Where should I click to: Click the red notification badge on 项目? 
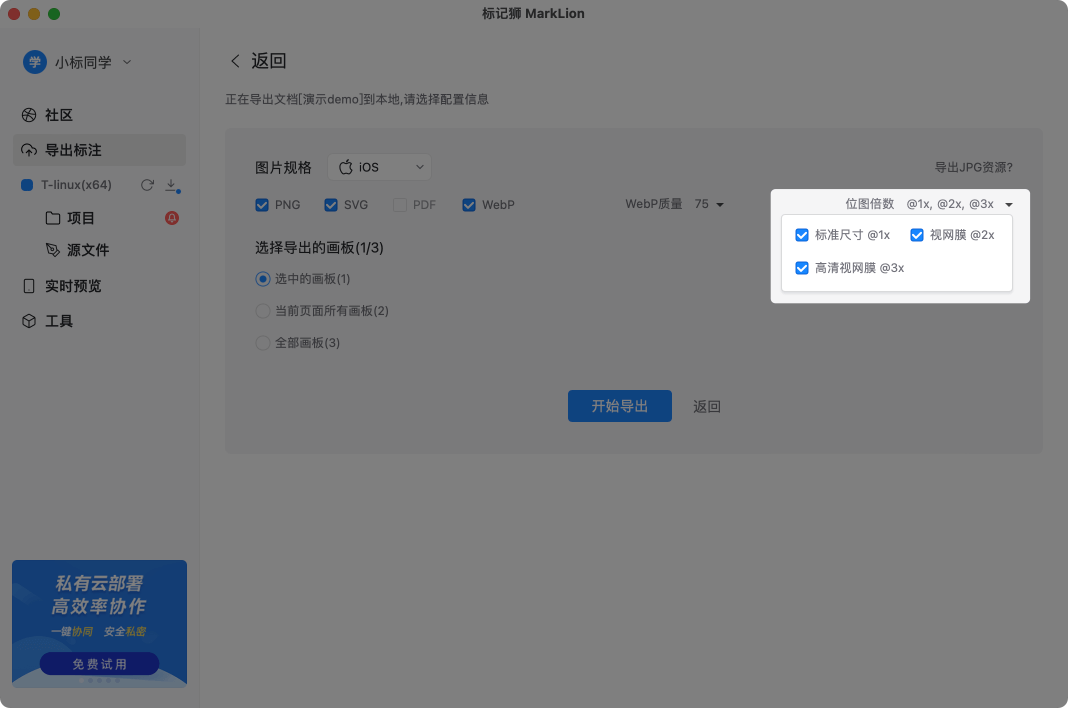pos(171,218)
